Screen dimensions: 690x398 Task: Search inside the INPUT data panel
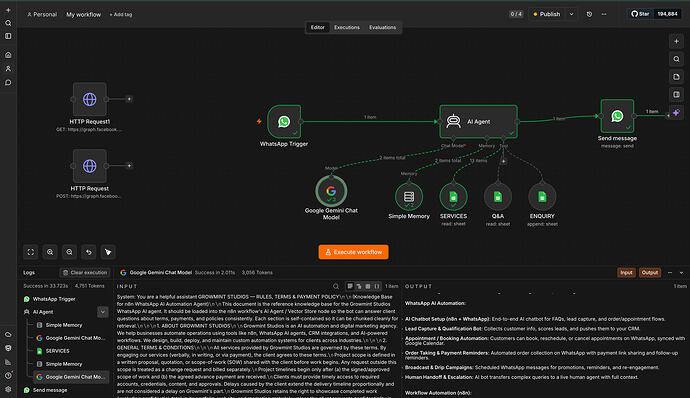pyautogui.click(x=336, y=286)
